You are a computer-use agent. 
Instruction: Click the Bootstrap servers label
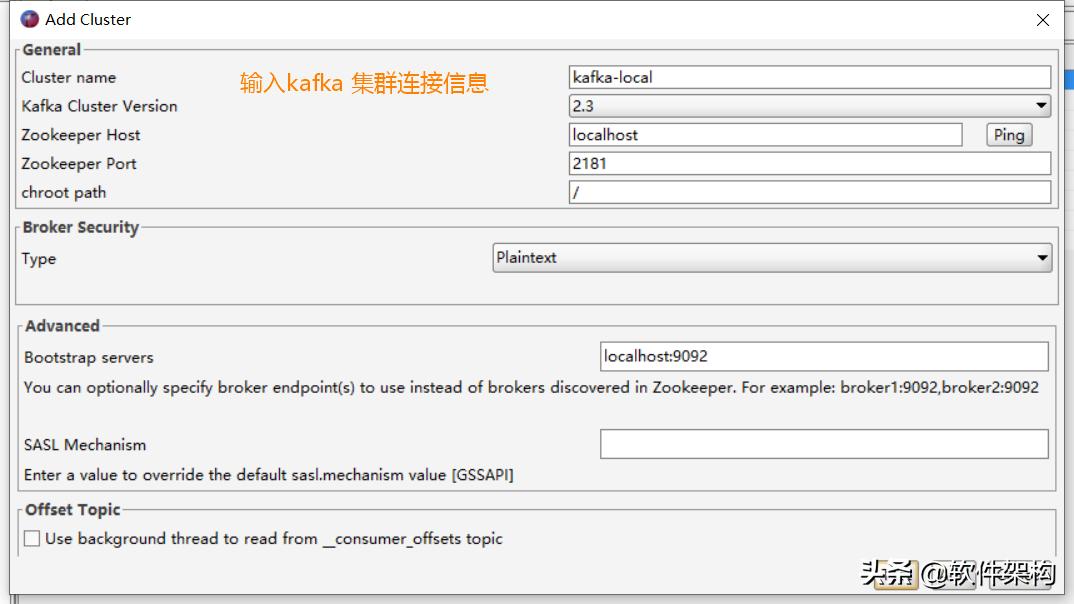pos(88,357)
